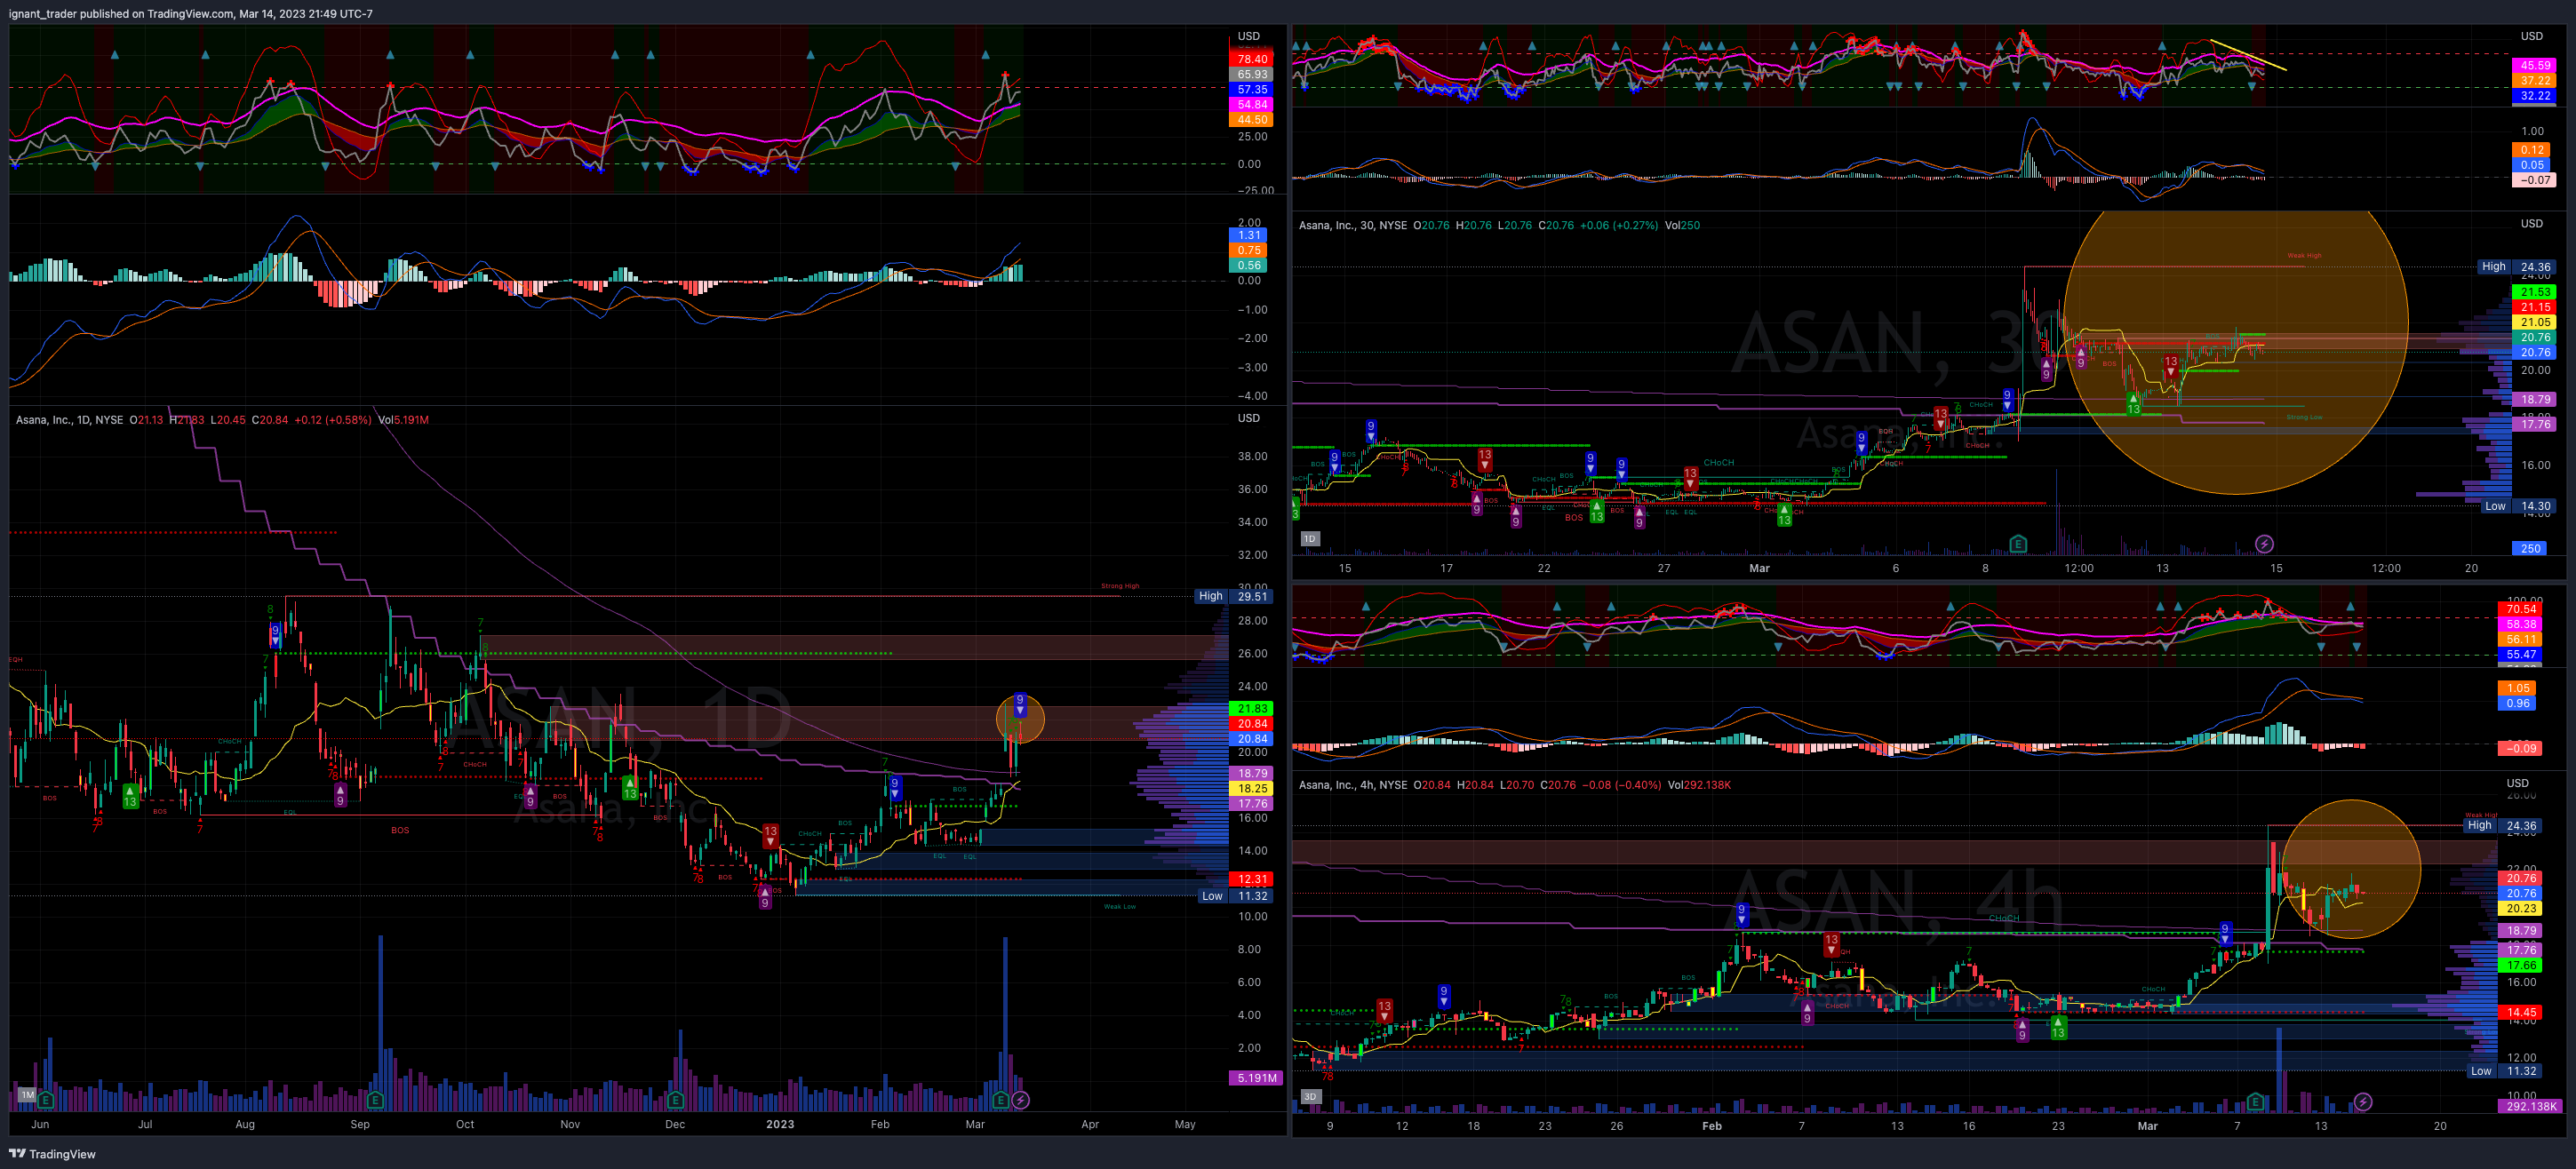2576x1169 pixels.
Task: Open the September earnings E marker on daily chart
Action: coord(375,1099)
